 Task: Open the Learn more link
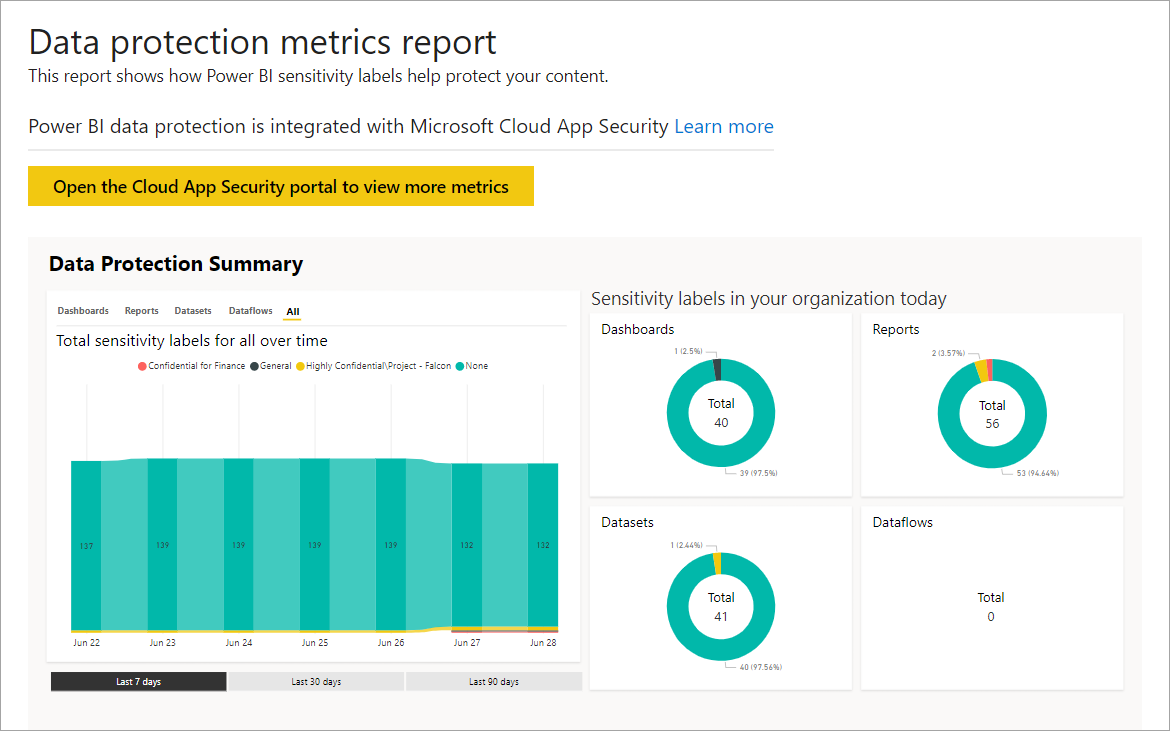(724, 127)
